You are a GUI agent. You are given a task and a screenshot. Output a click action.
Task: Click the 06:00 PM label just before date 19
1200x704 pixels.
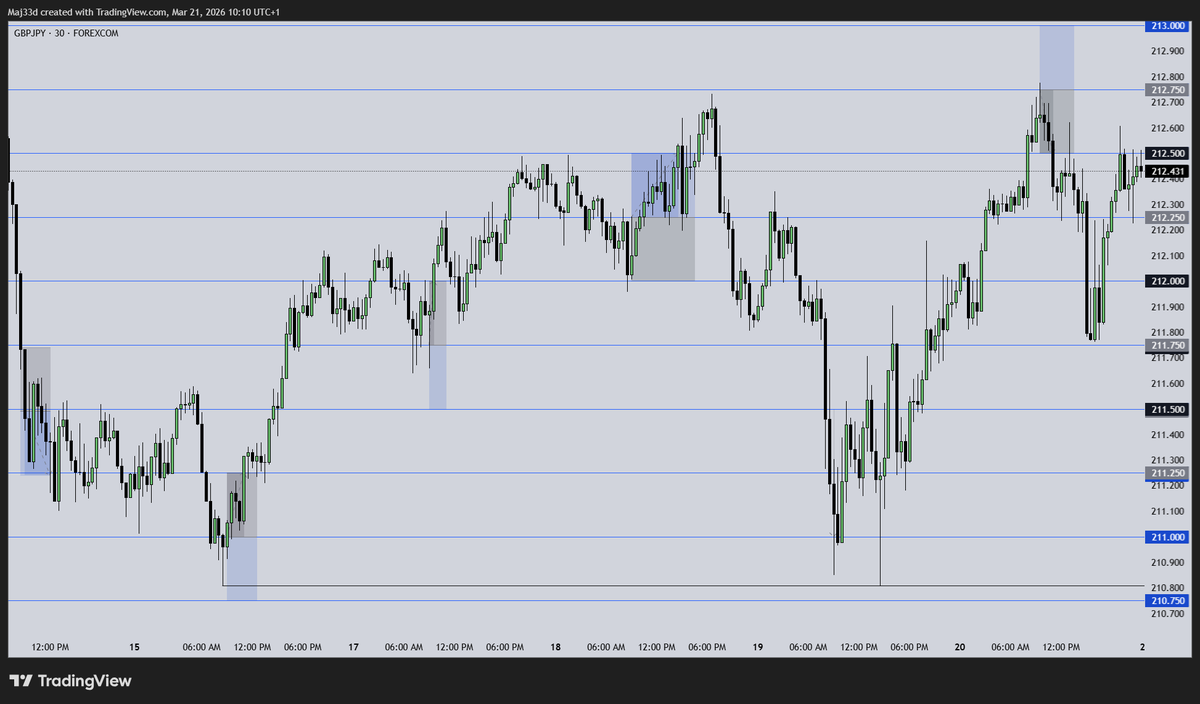click(x=707, y=647)
